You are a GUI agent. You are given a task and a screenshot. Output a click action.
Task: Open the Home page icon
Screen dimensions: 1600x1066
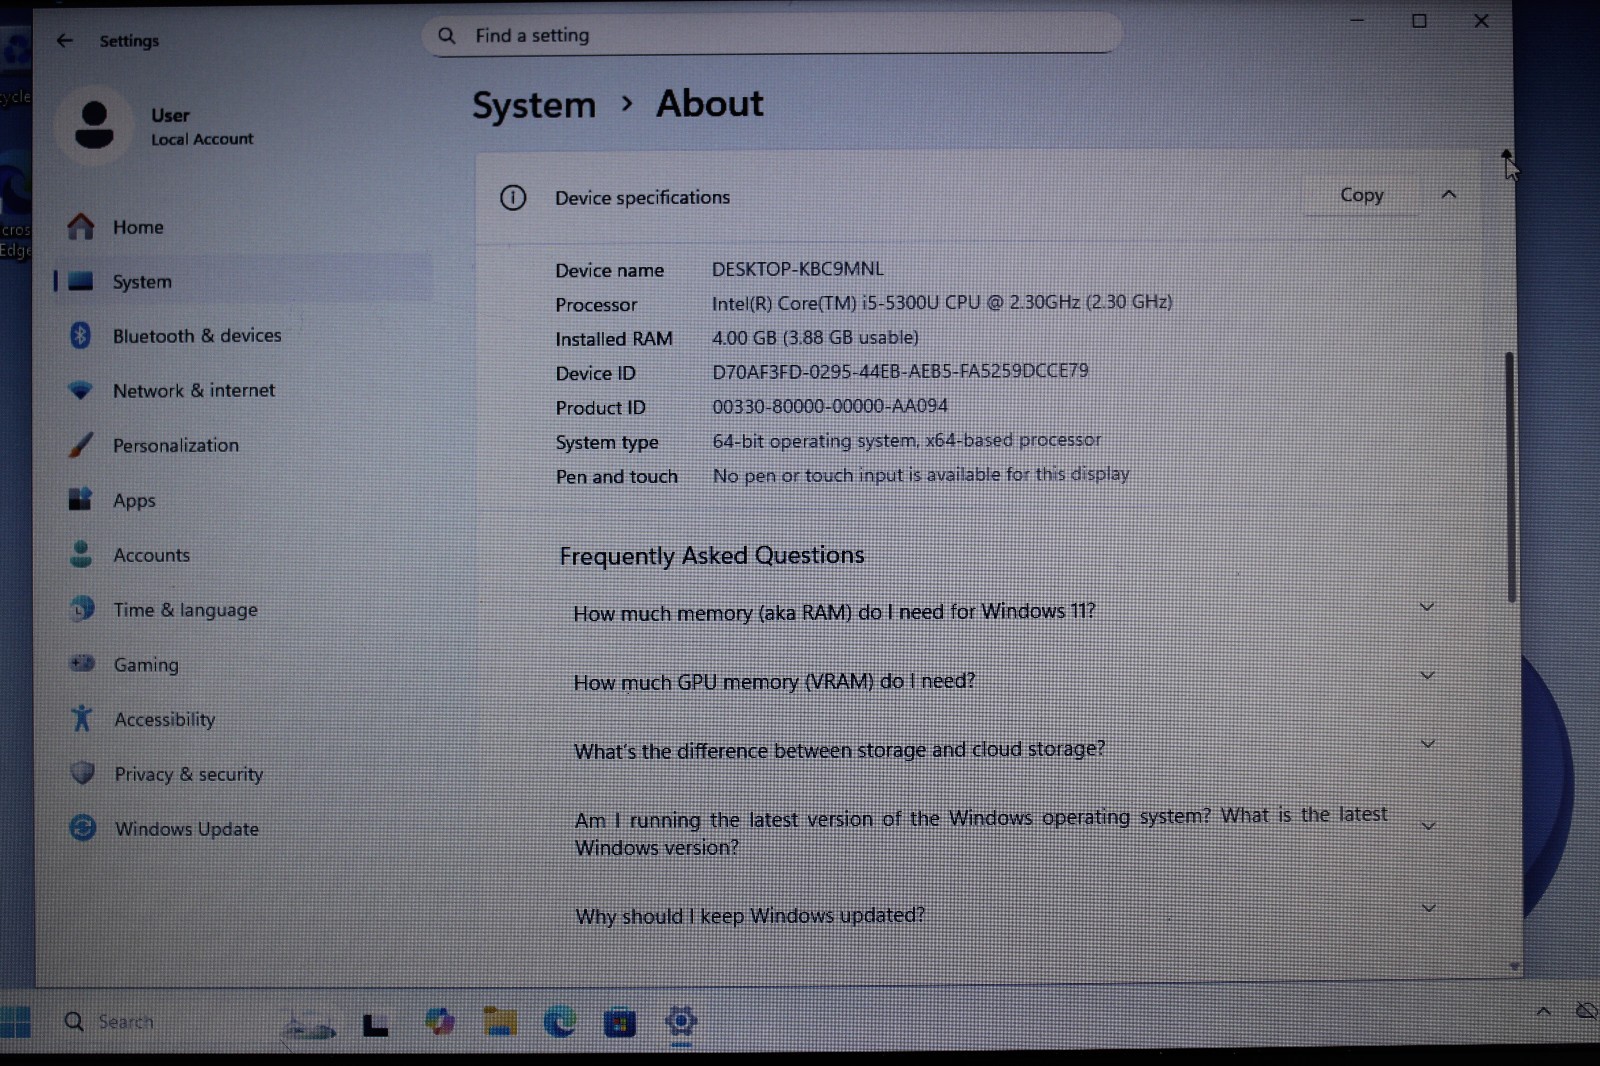[81, 227]
